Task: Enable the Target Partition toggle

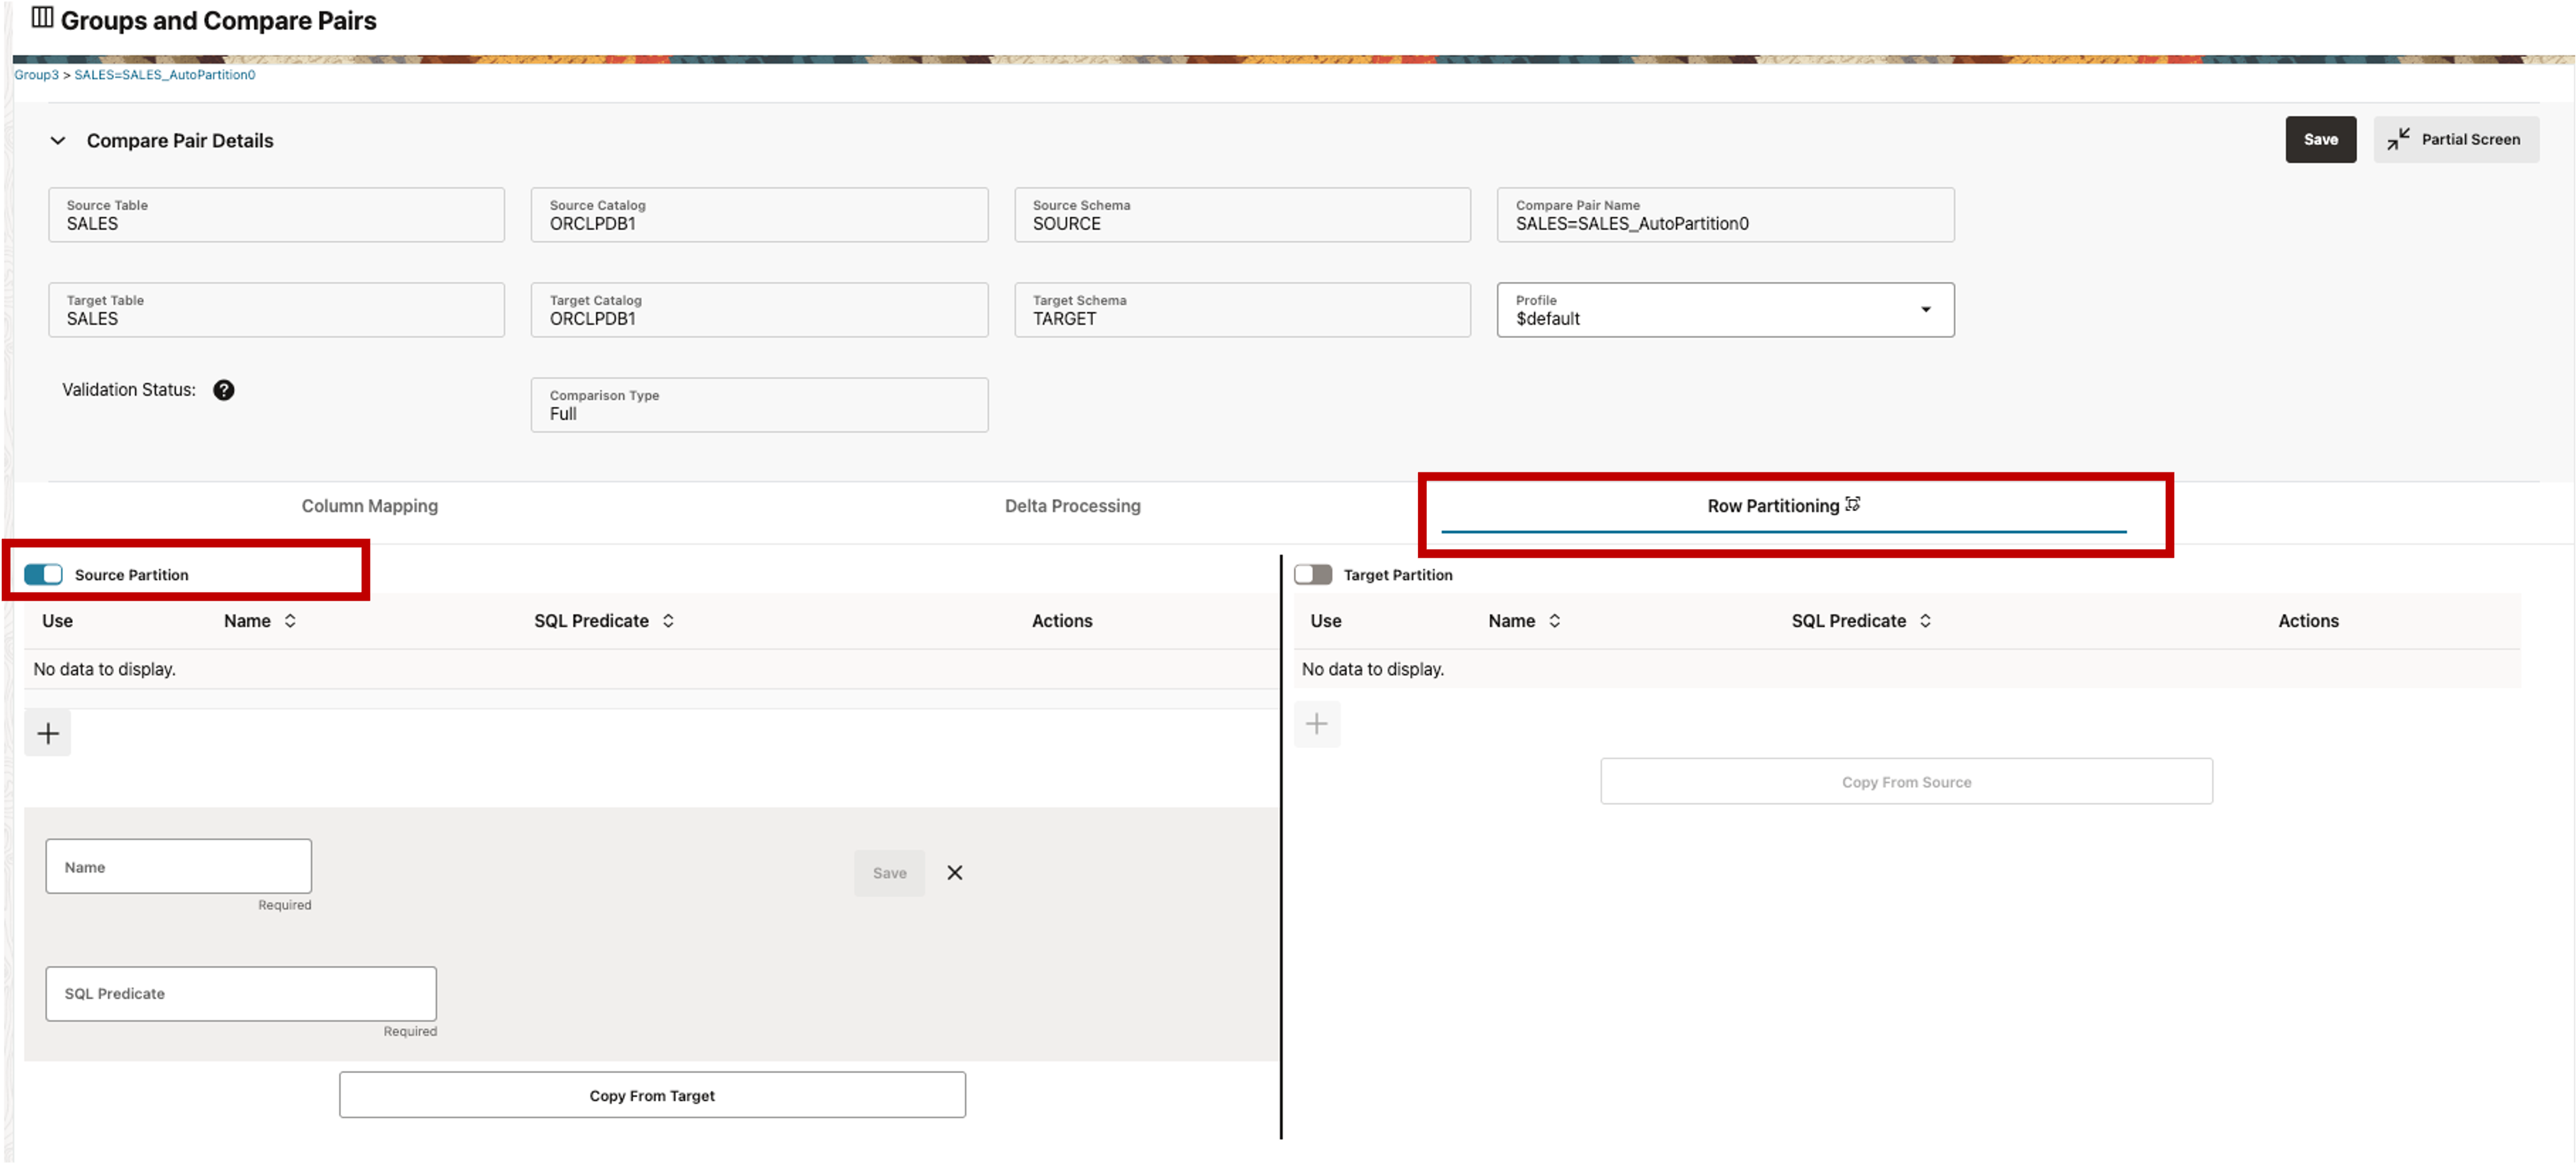Action: pos(1313,574)
